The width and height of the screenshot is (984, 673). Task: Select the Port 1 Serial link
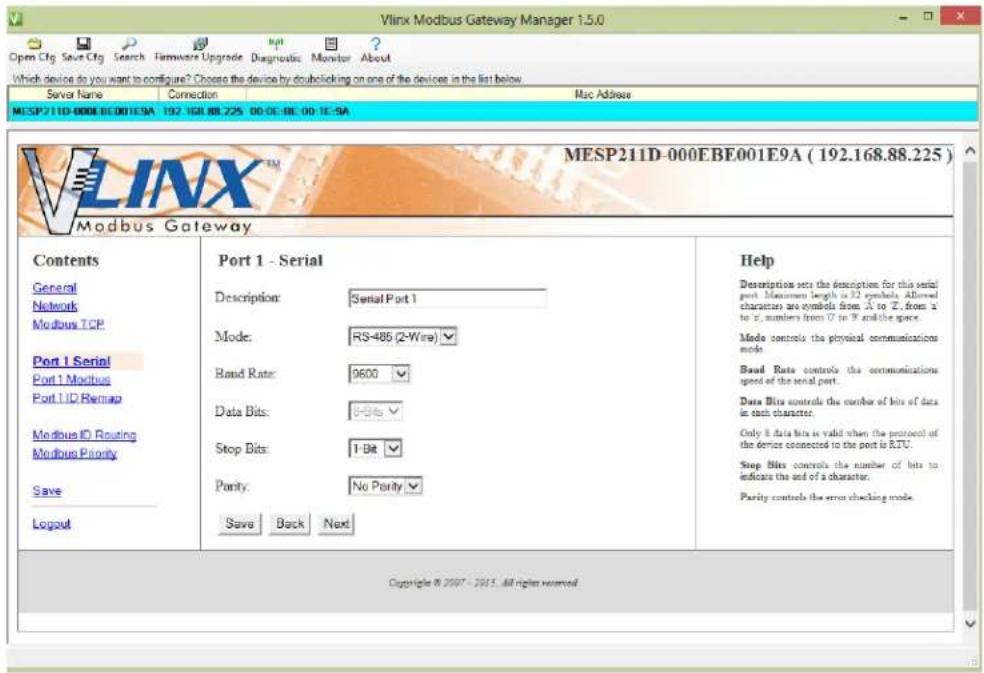coord(72,361)
